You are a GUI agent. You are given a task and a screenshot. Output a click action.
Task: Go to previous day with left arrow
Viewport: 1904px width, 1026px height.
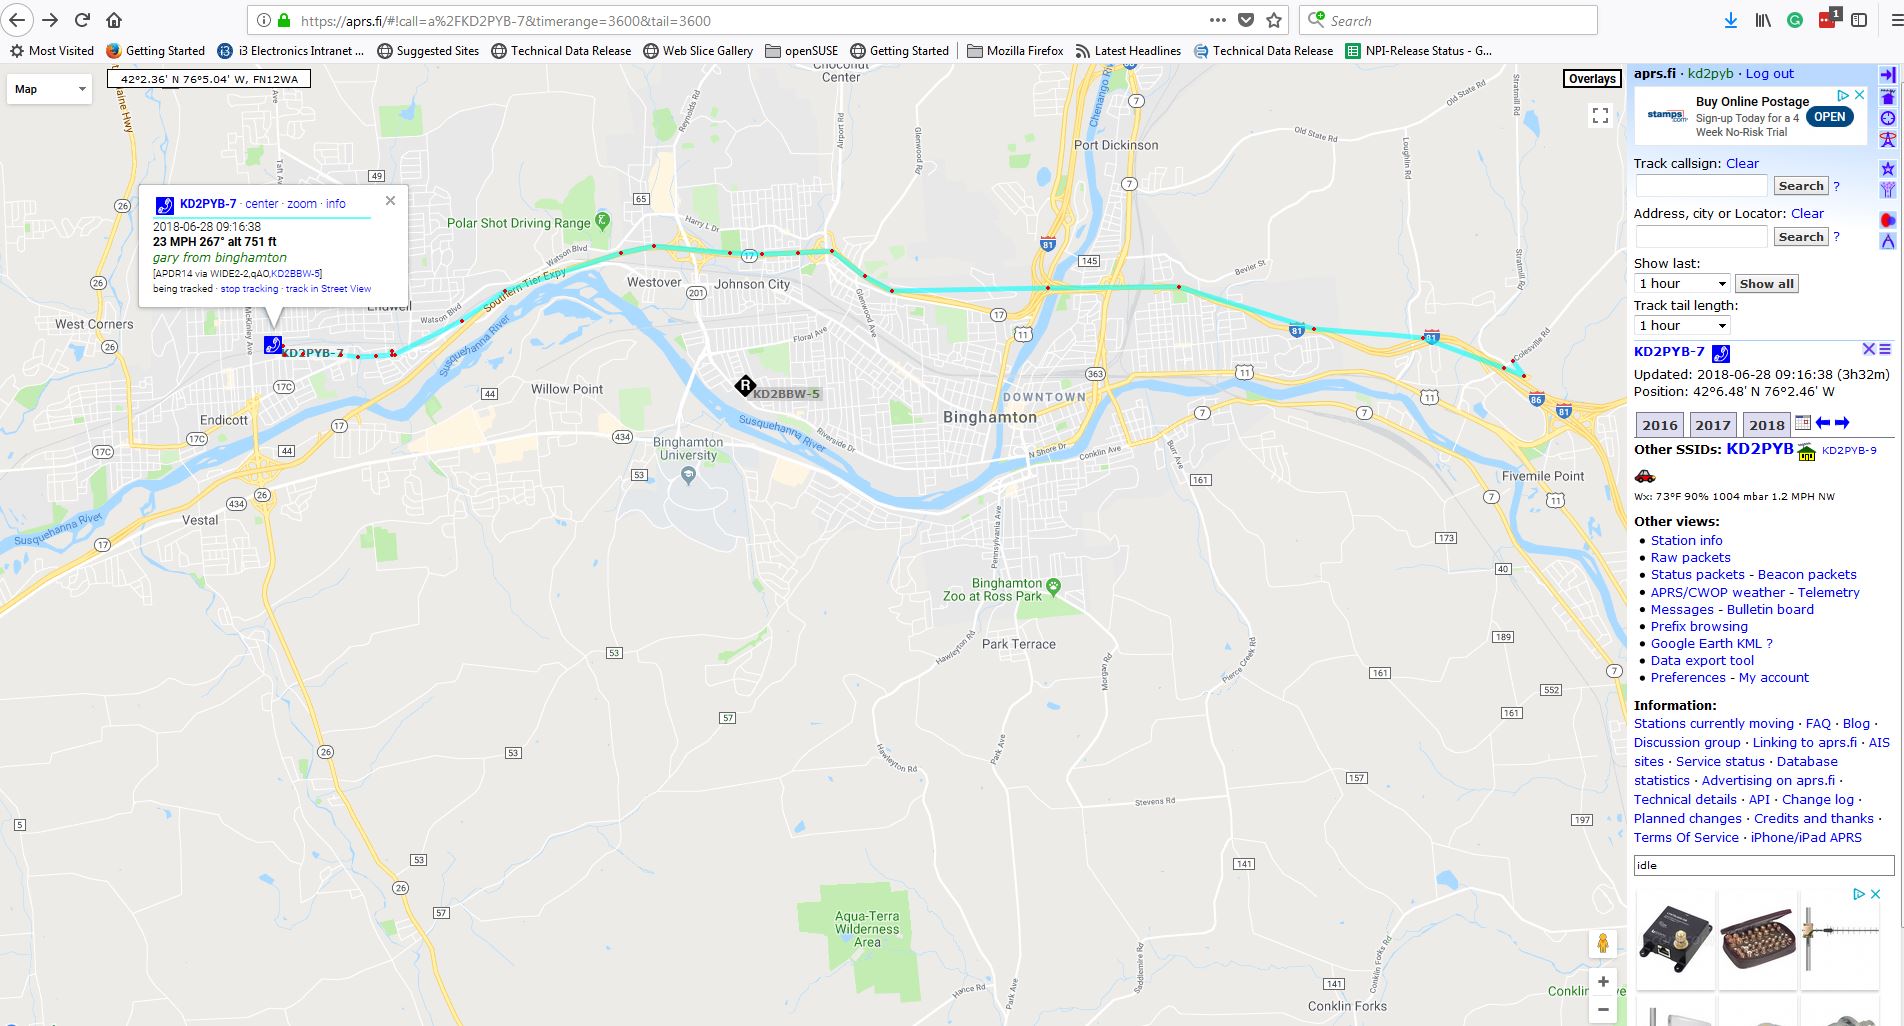(1823, 423)
